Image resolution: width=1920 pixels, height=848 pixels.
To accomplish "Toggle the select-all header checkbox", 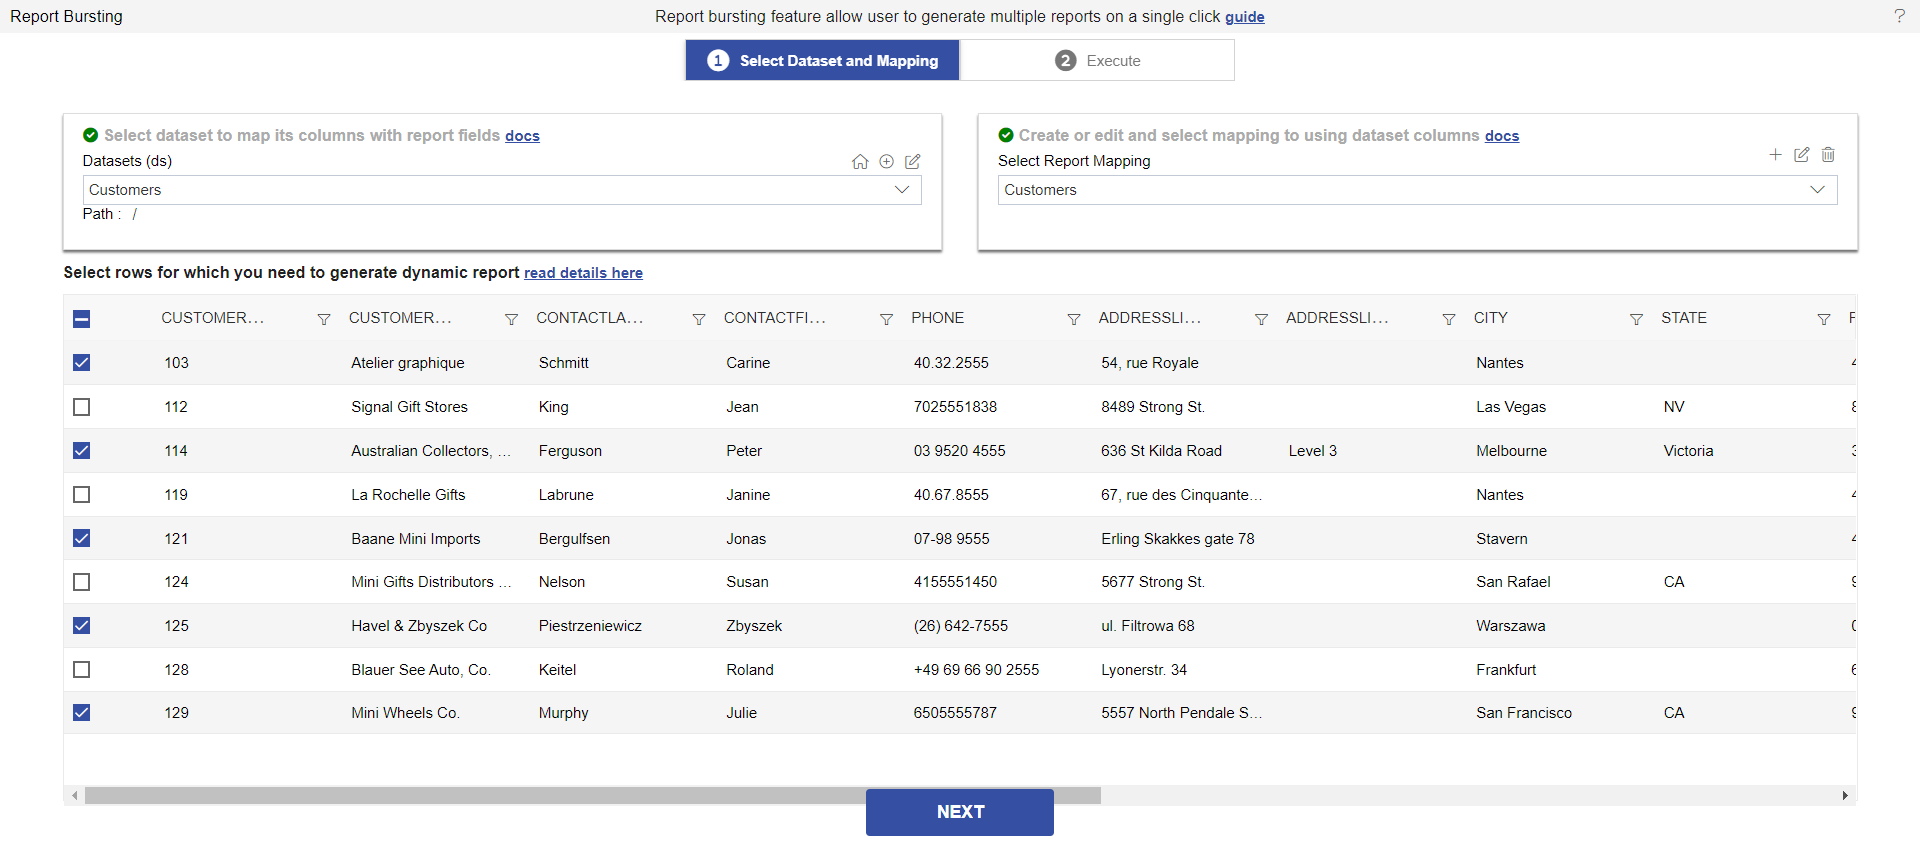I will pyautogui.click(x=82, y=319).
